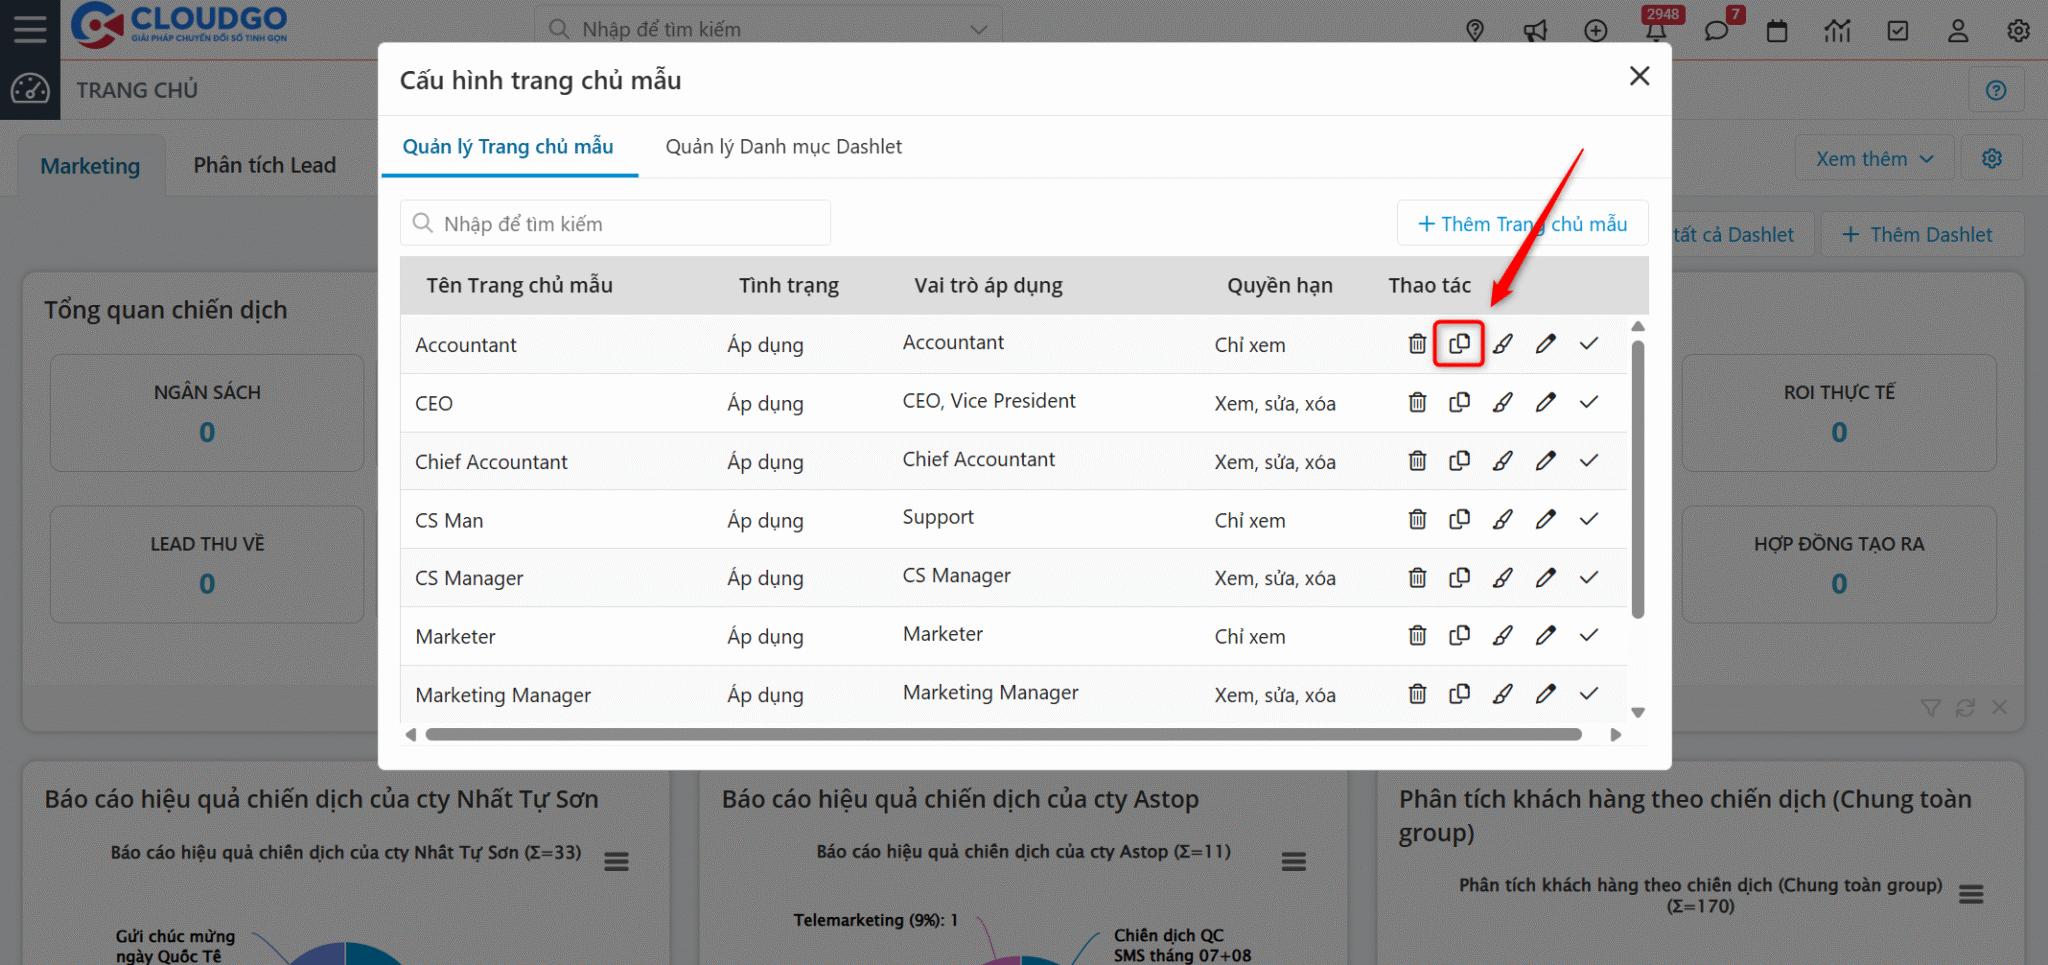Click the help question mark button
The width and height of the screenshot is (2048, 965).
[1996, 91]
